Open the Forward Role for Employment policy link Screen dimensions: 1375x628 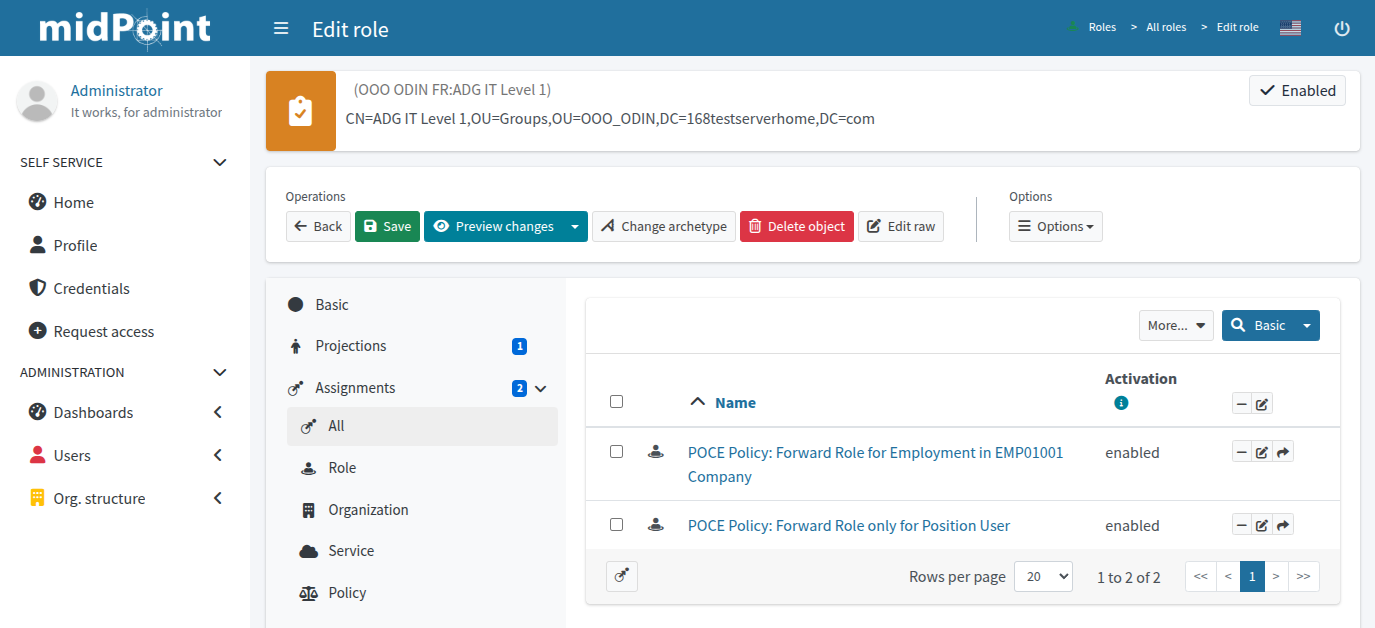(x=876, y=464)
